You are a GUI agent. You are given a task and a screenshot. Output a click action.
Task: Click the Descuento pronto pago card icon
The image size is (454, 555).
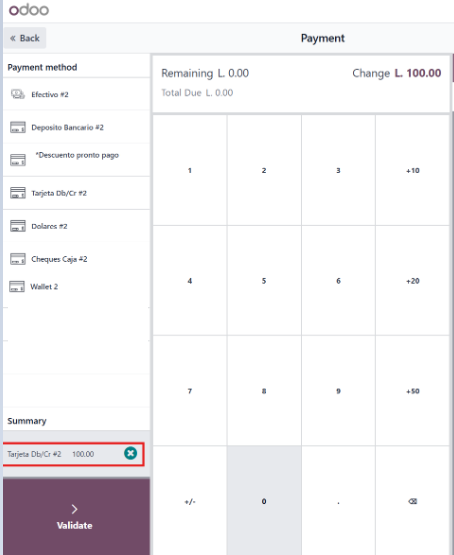point(18,160)
